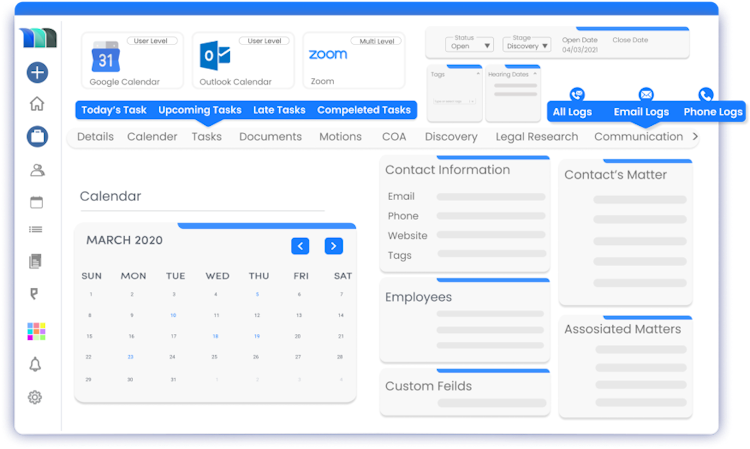Click the Close Date field
Image resolution: width=750 pixels, height=449 pixels.
click(x=630, y=40)
